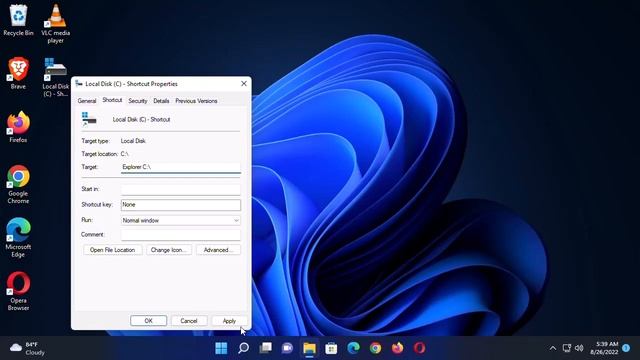Image resolution: width=640 pixels, height=360 pixels.
Task: Open the weather widget showing Cloudy
Action: pos(27,348)
